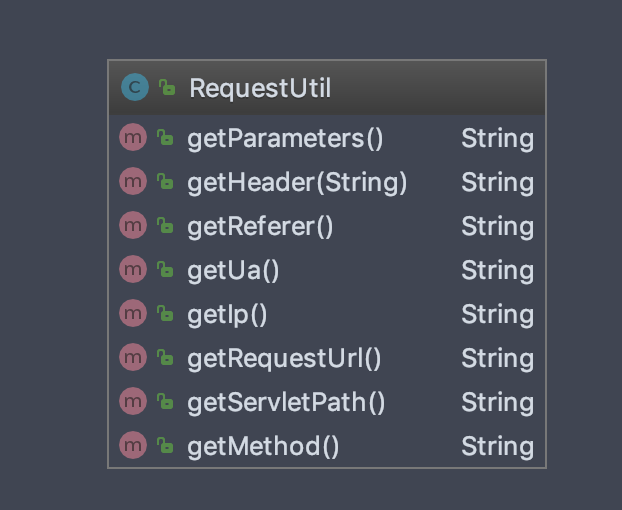This screenshot has width=622, height=510.
Task: Click the method icon for getMethod()
Action: [133, 446]
